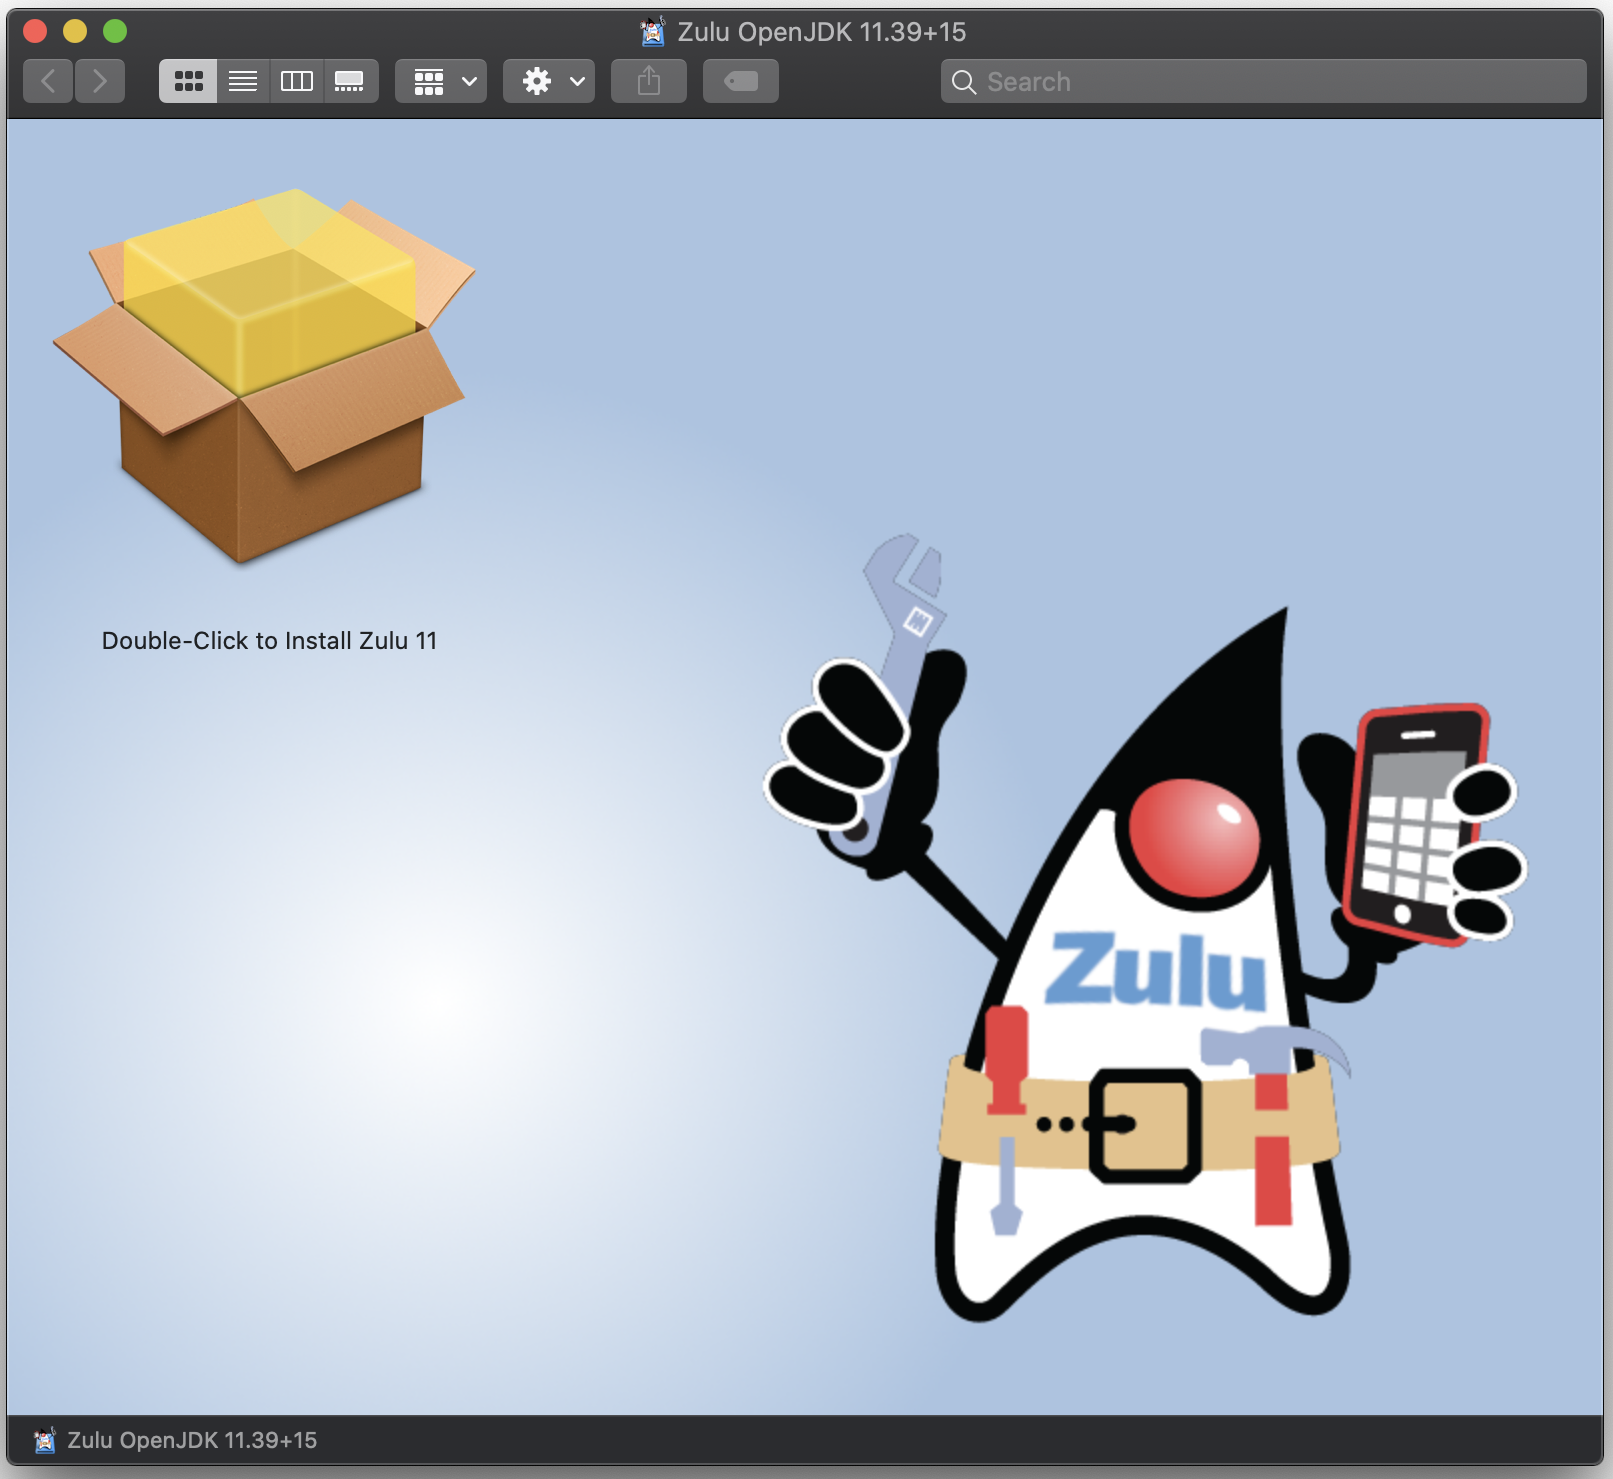Image resolution: width=1613 pixels, height=1479 pixels.
Task: Switch to Column view
Action: (296, 81)
